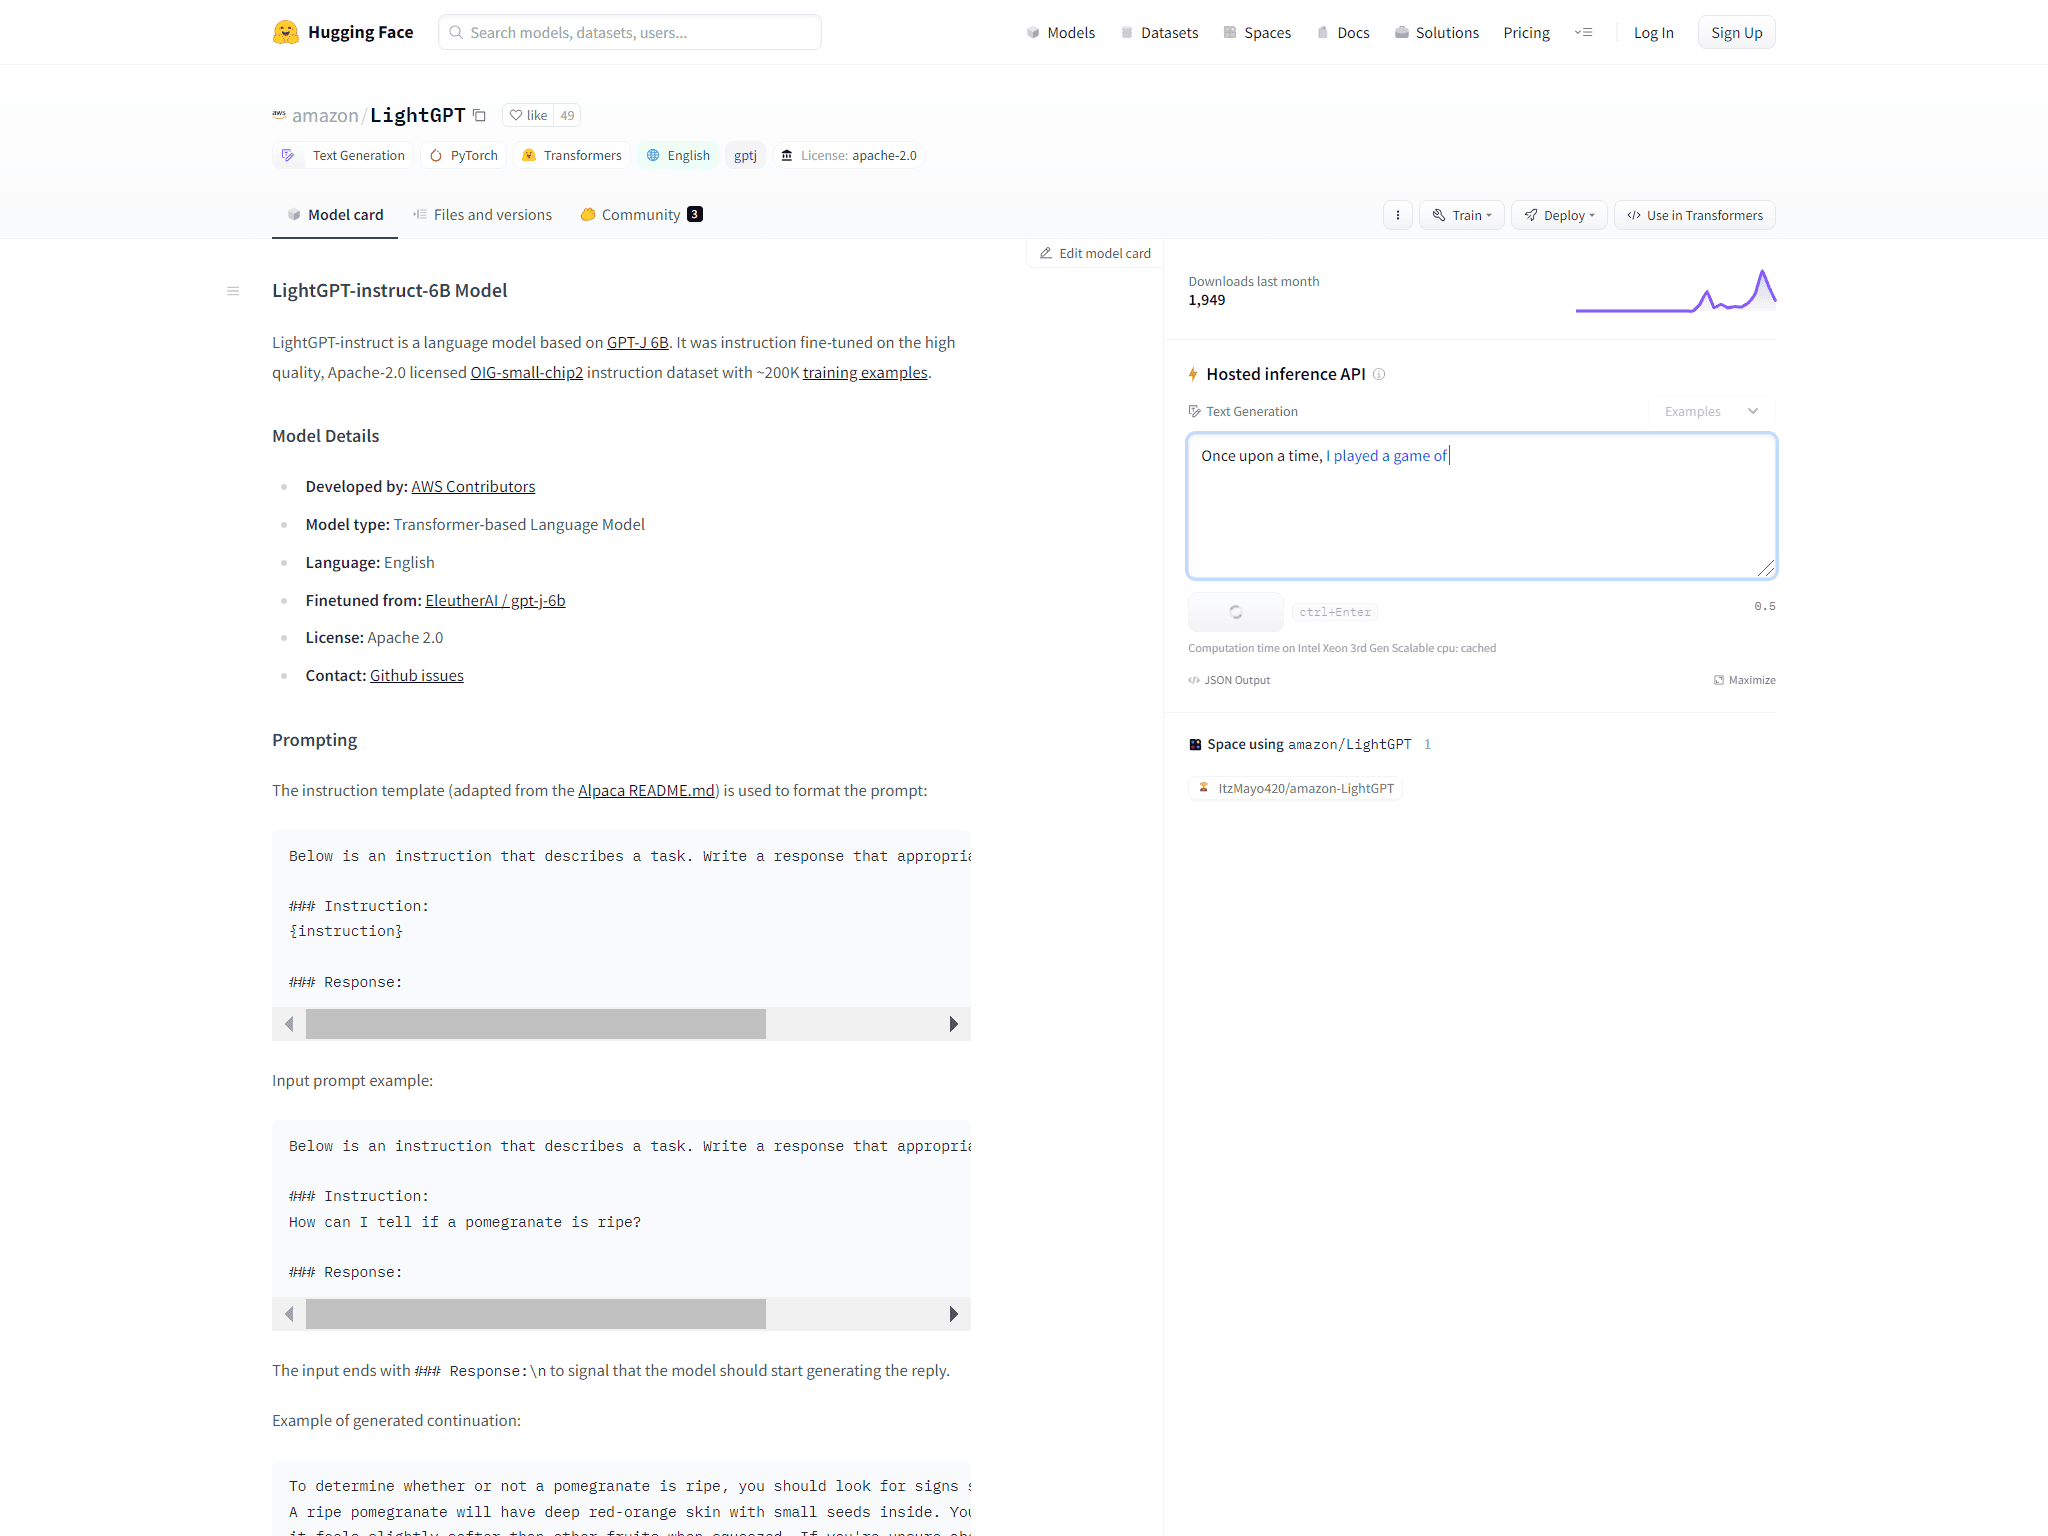2048x1536 pixels.
Task: Click left arrow of instruction template scrollbar
Action: coord(289,1024)
